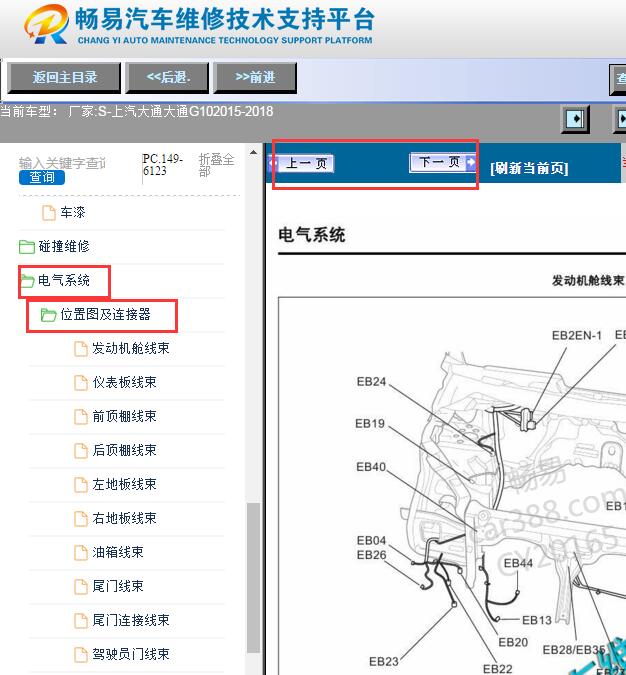The height and width of the screenshot is (675, 626).
Task: Click 折叠全部 to collapse all
Action: click(217, 165)
